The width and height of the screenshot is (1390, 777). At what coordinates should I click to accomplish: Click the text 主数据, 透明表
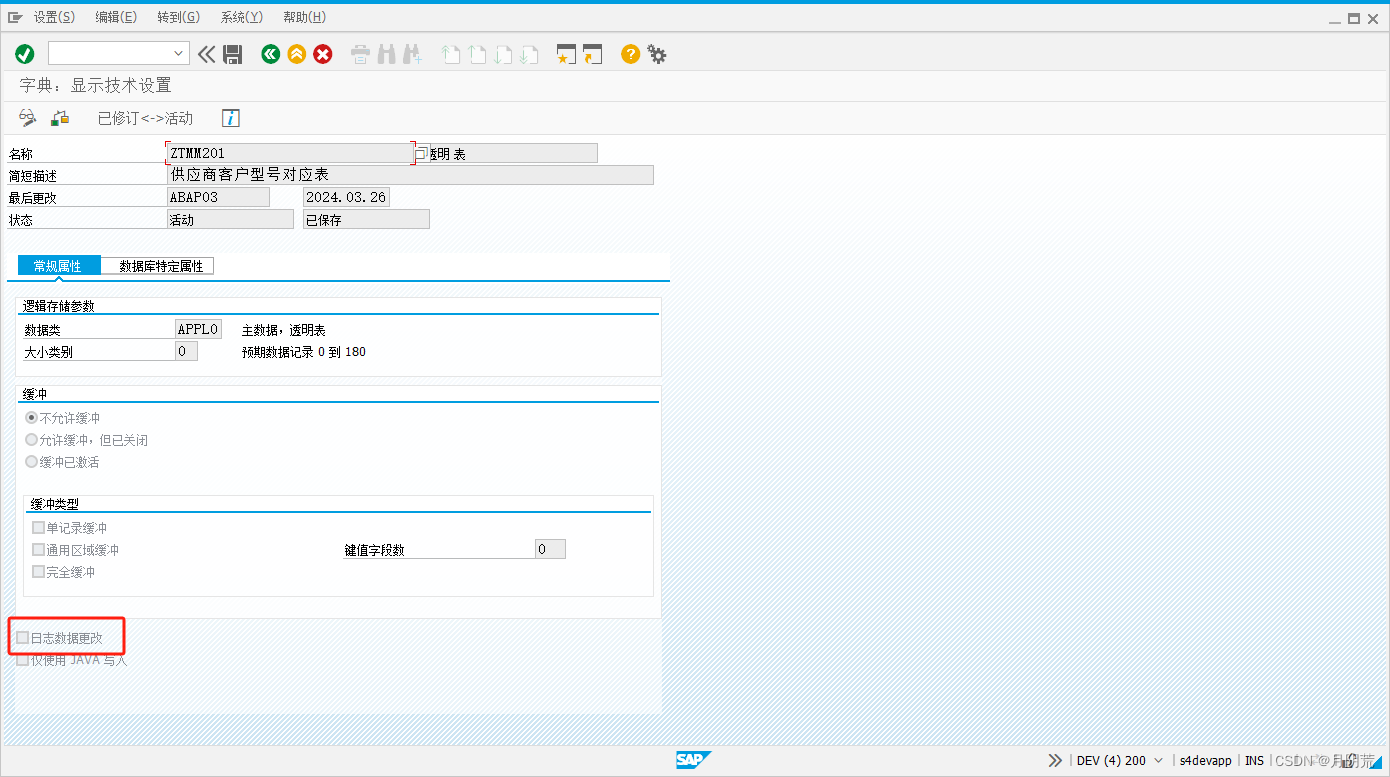[x=284, y=330]
